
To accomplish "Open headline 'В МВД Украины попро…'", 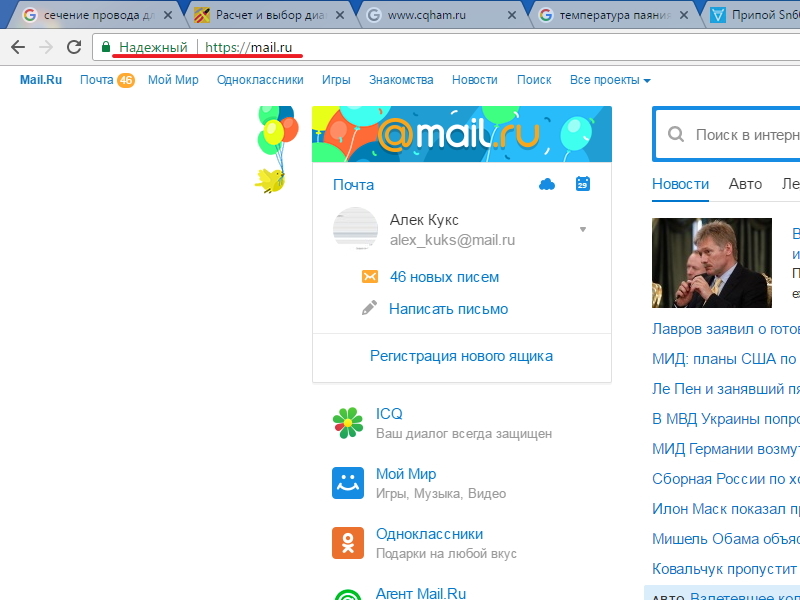I will click(726, 419).
